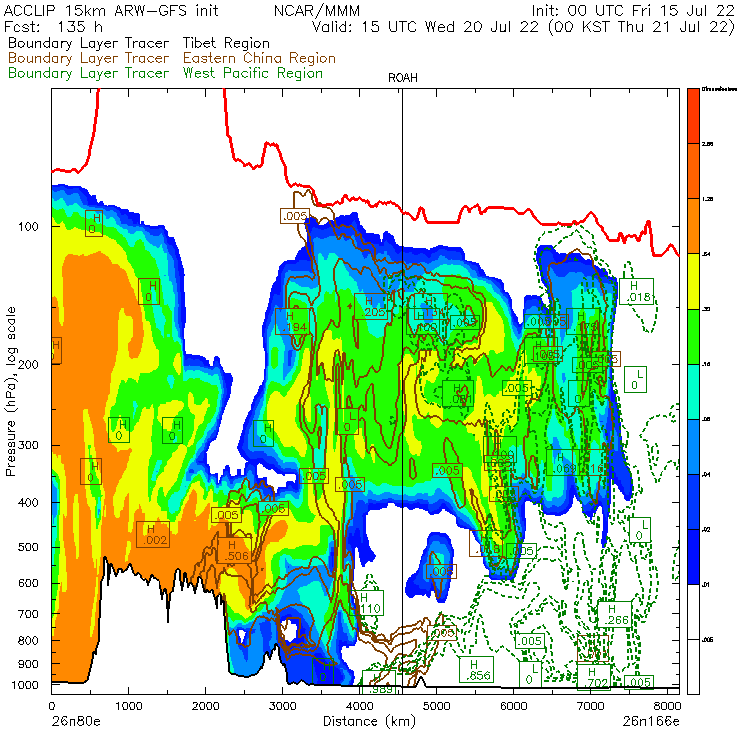Click the cyan segment of the colorbar
Image resolution: width=740 pixels, height=740 pixels.
point(693,392)
